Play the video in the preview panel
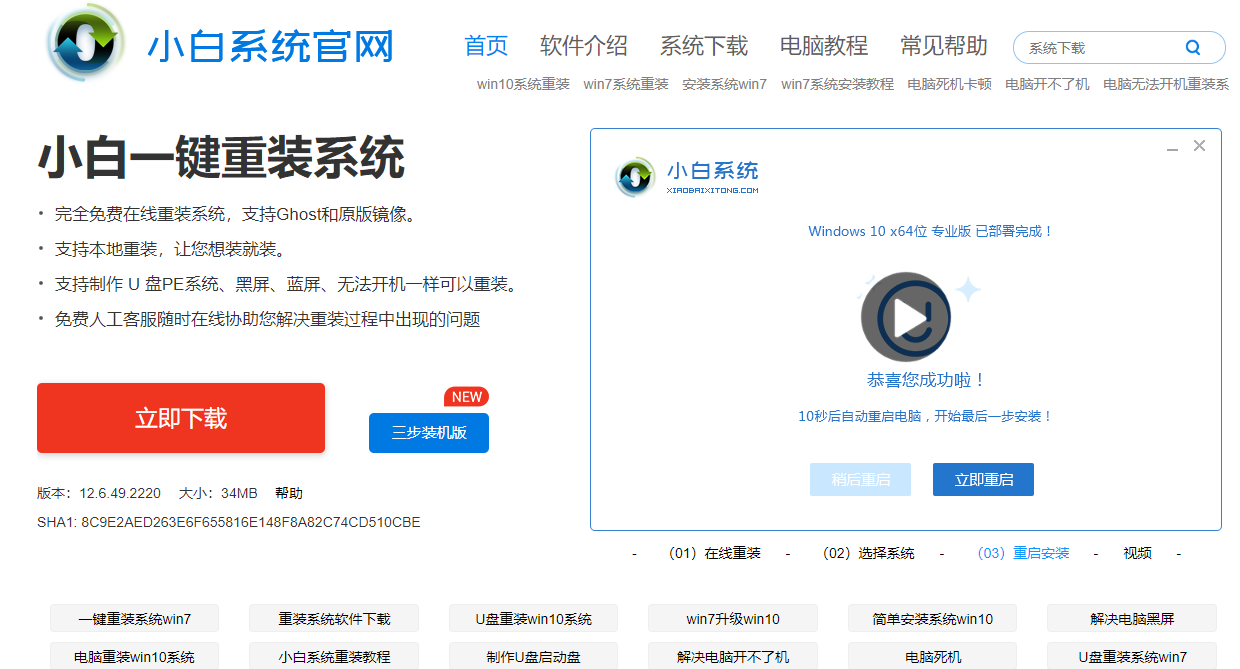 pyautogui.click(x=906, y=318)
